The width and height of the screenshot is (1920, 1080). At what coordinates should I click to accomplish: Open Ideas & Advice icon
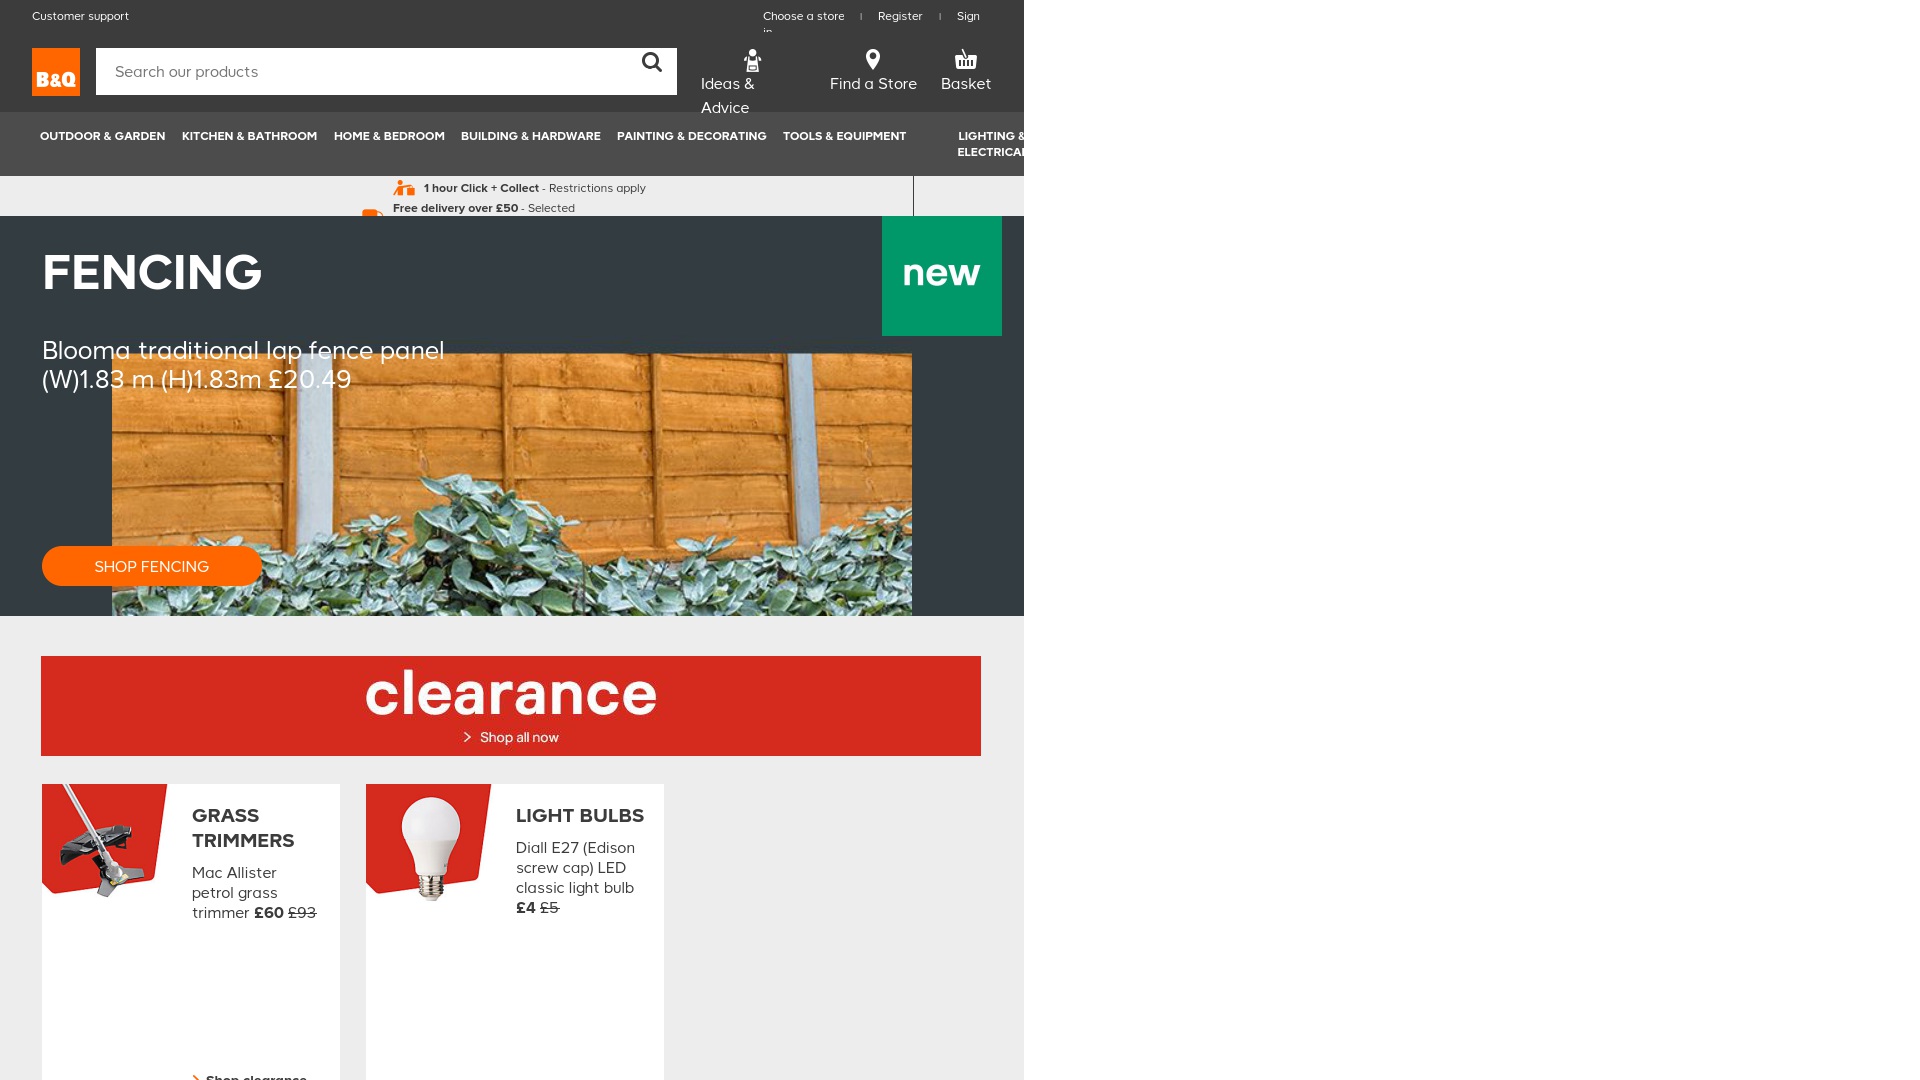[x=752, y=61]
